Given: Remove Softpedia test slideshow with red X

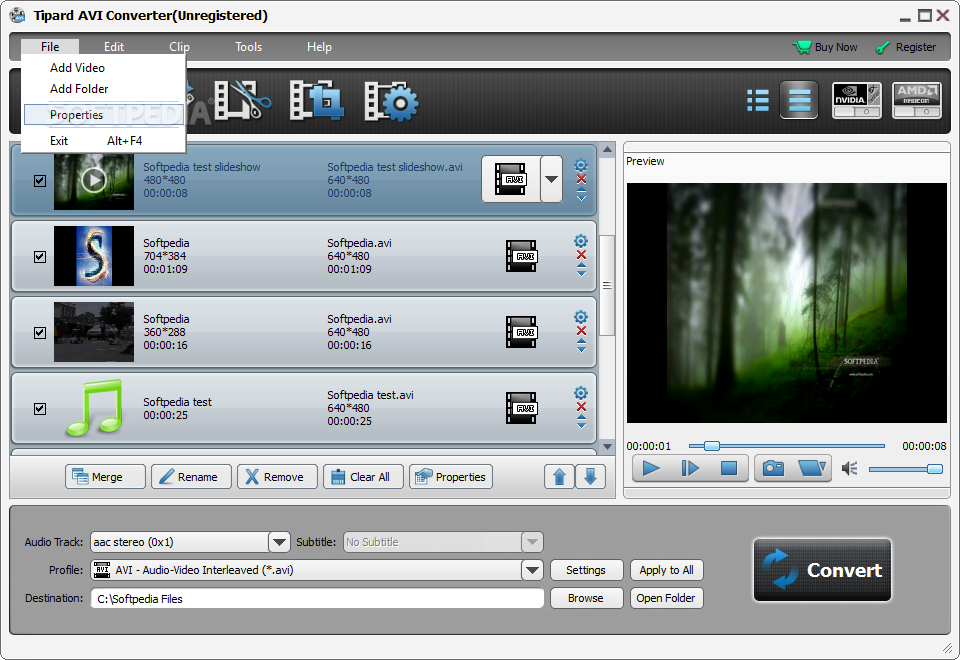Looking at the screenshot, I should tap(582, 179).
